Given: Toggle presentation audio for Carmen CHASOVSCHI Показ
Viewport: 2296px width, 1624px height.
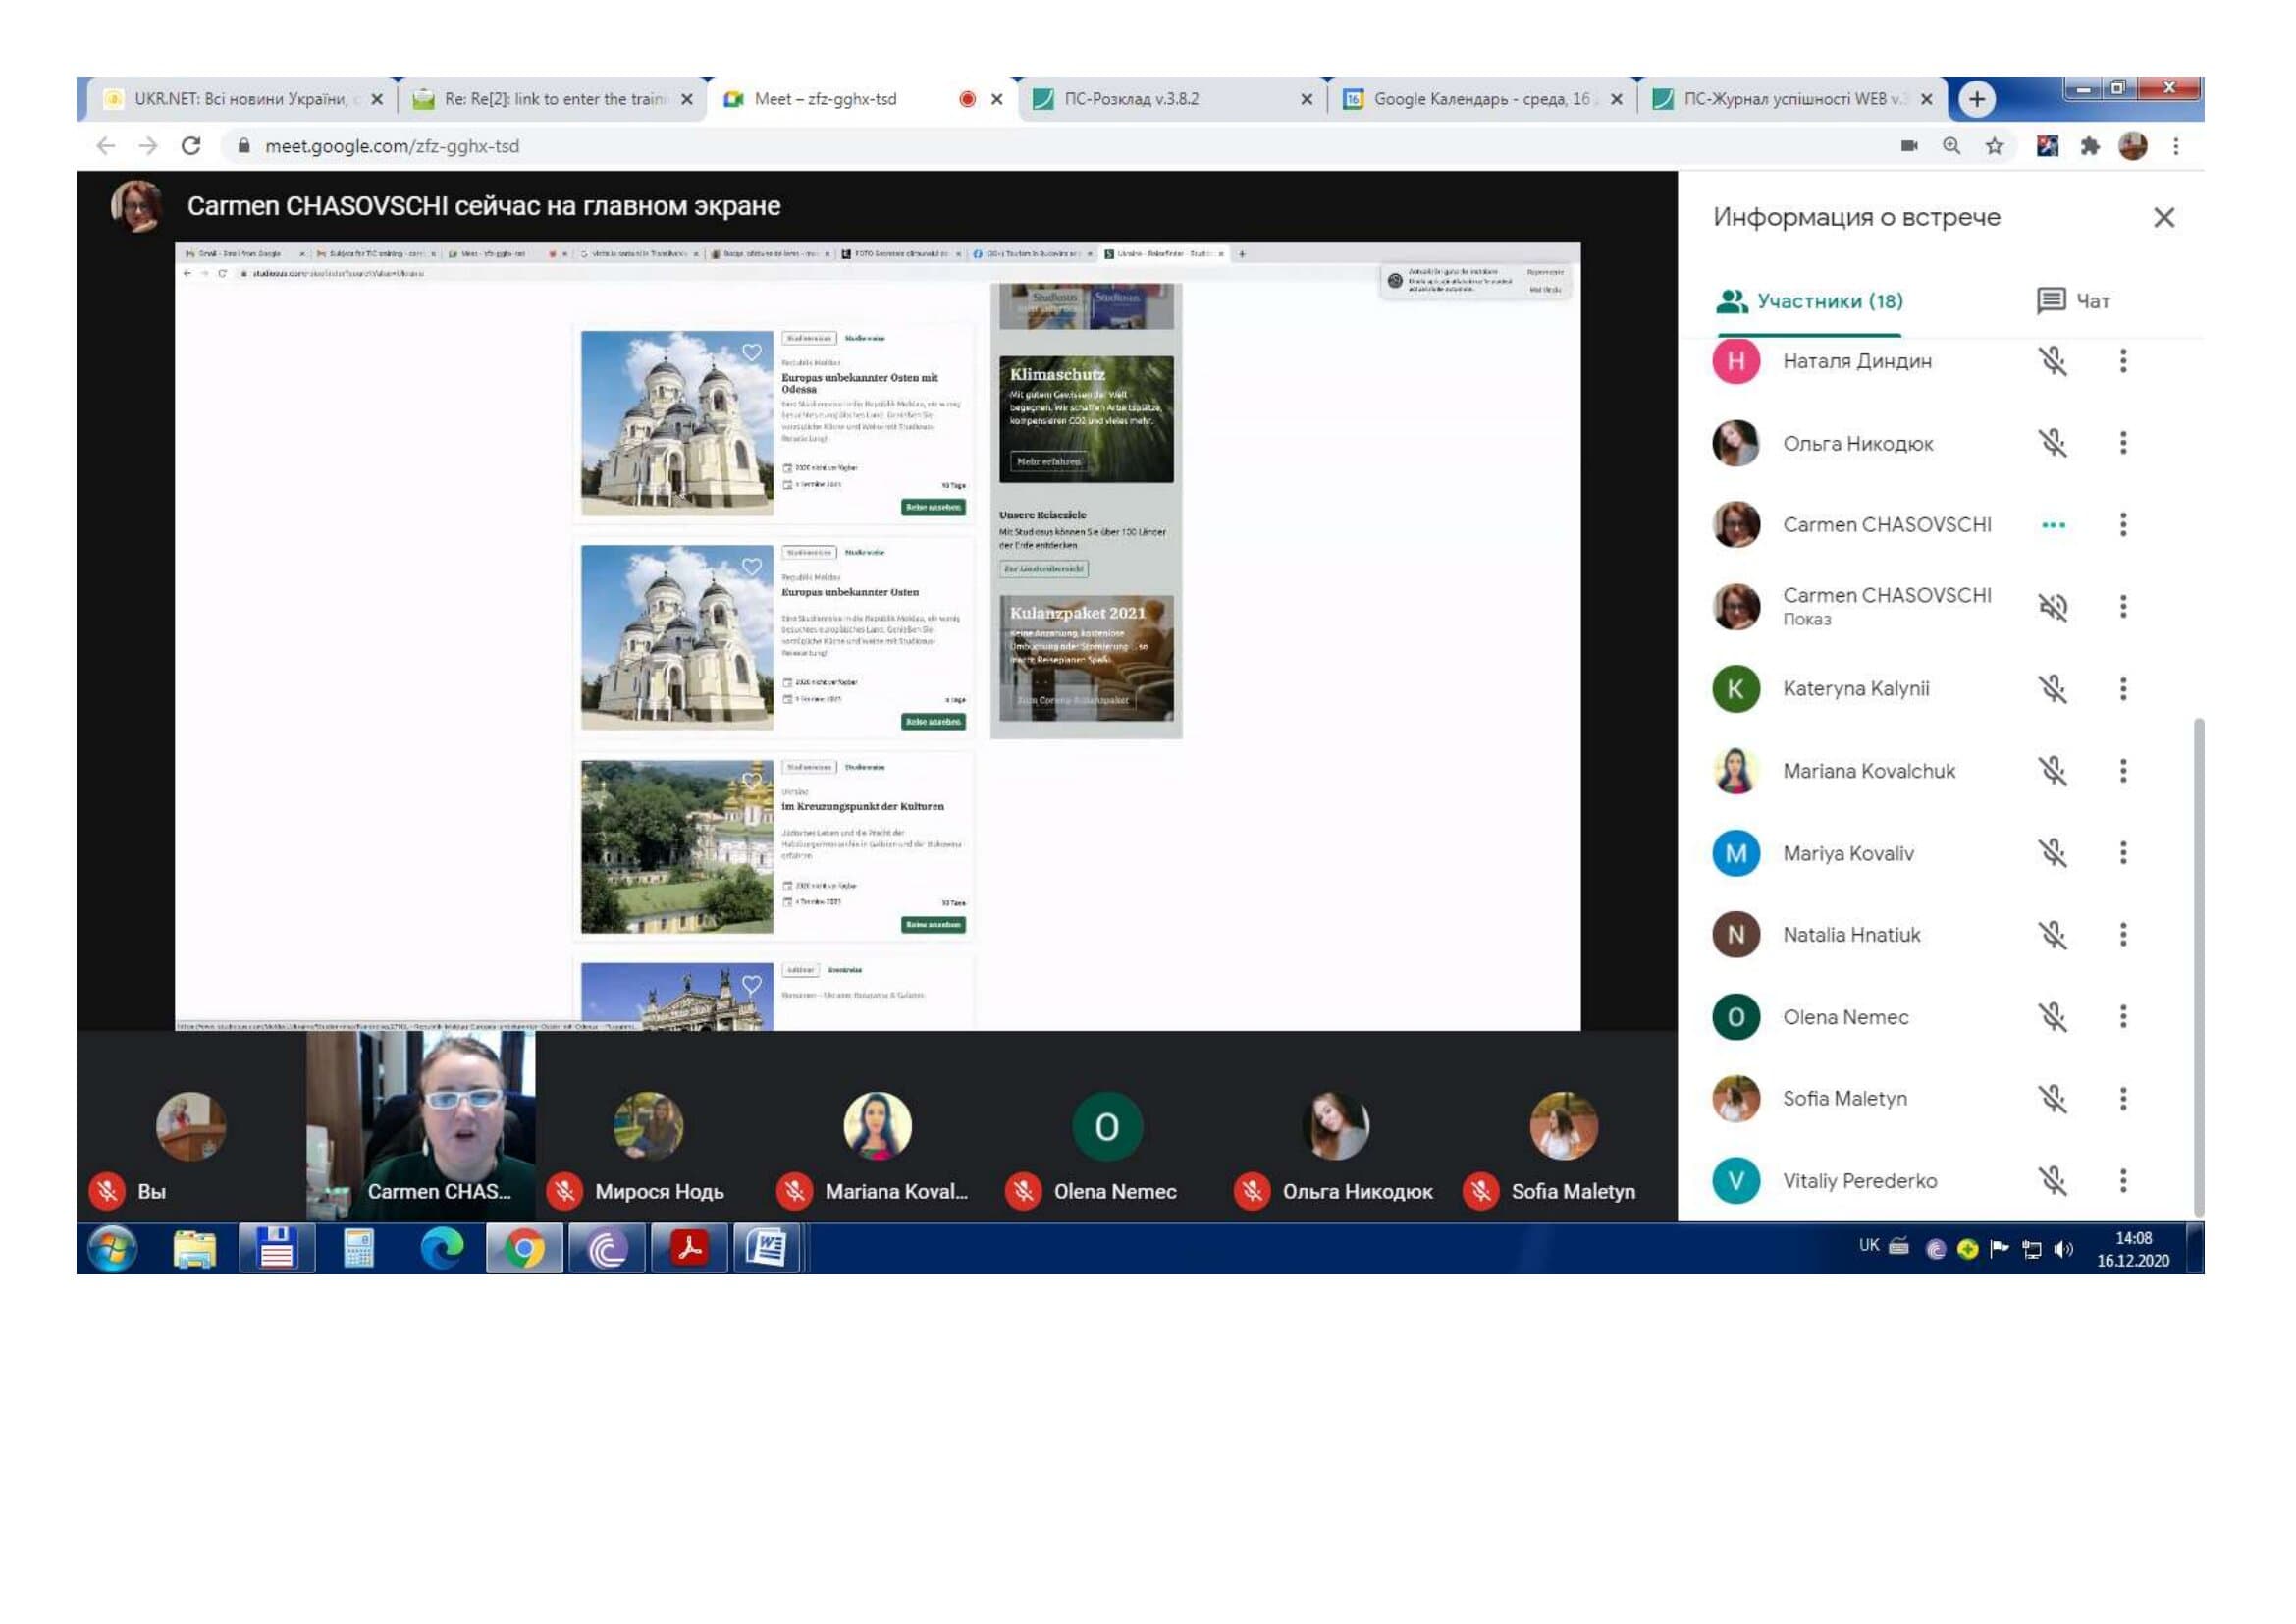Looking at the screenshot, I should [2052, 606].
